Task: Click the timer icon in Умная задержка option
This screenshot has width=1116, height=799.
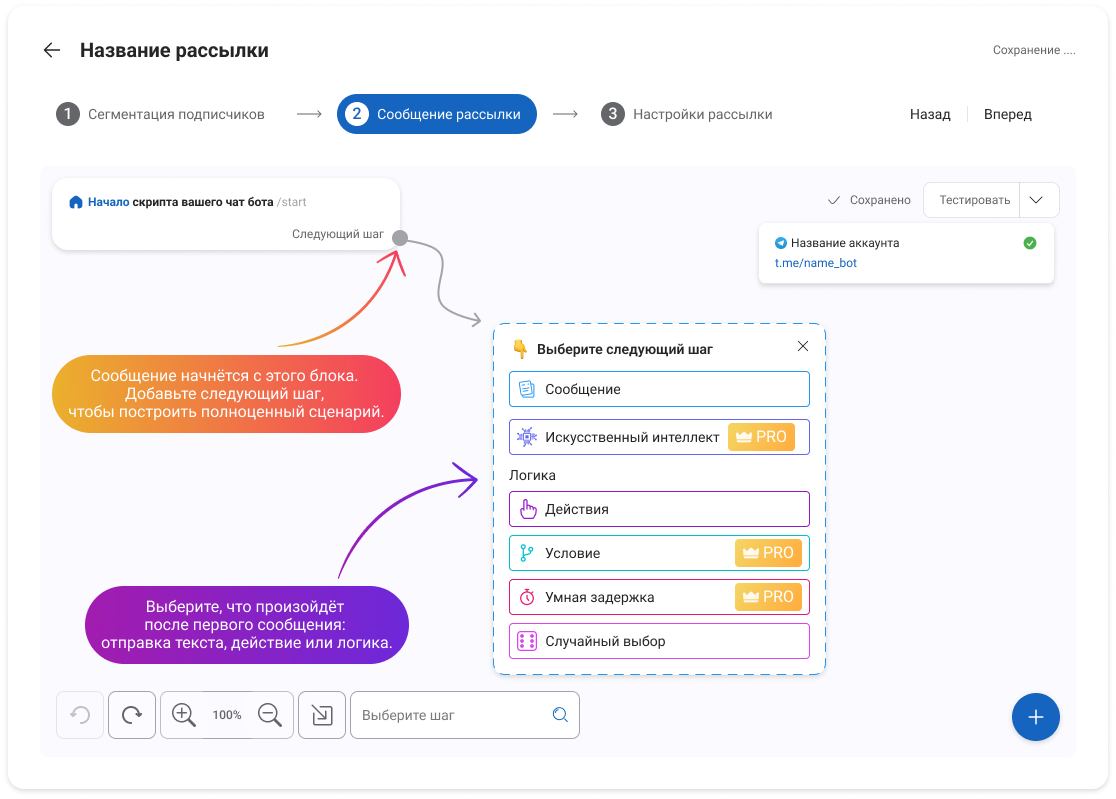Action: (527, 597)
